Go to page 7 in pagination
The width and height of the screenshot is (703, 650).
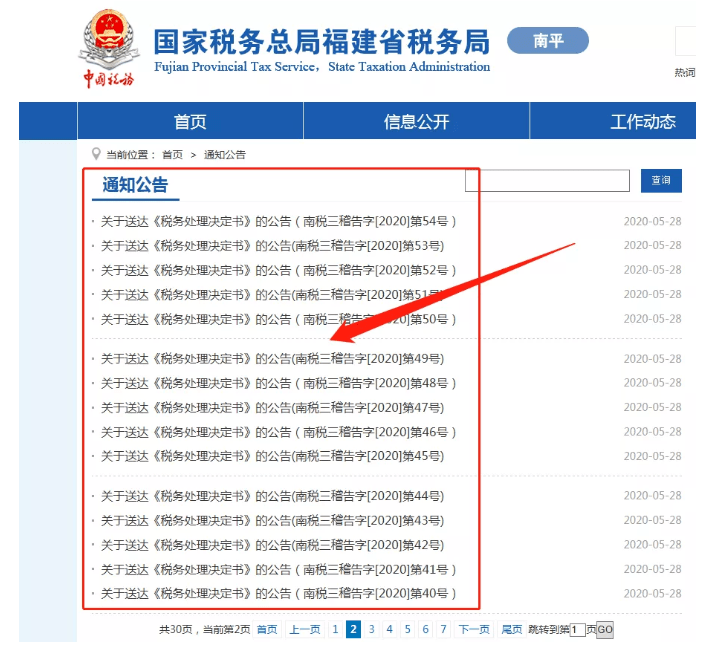point(443,629)
